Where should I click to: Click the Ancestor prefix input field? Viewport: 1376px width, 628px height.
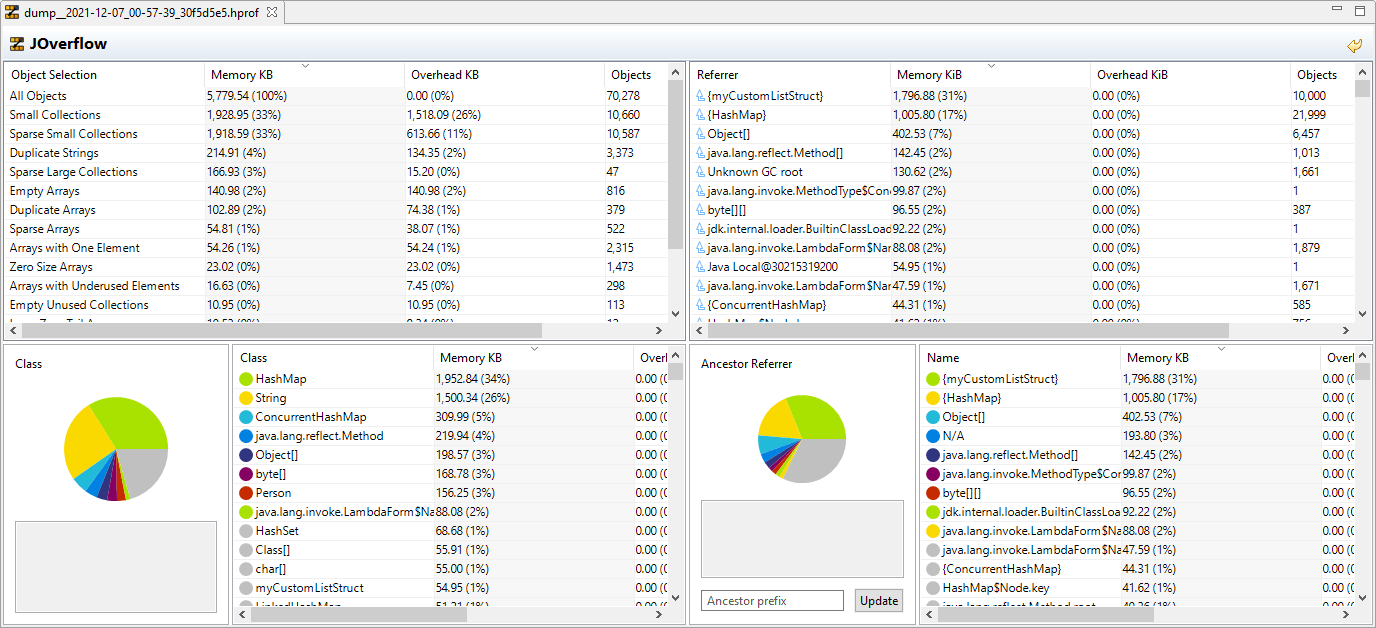[x=772, y=601]
